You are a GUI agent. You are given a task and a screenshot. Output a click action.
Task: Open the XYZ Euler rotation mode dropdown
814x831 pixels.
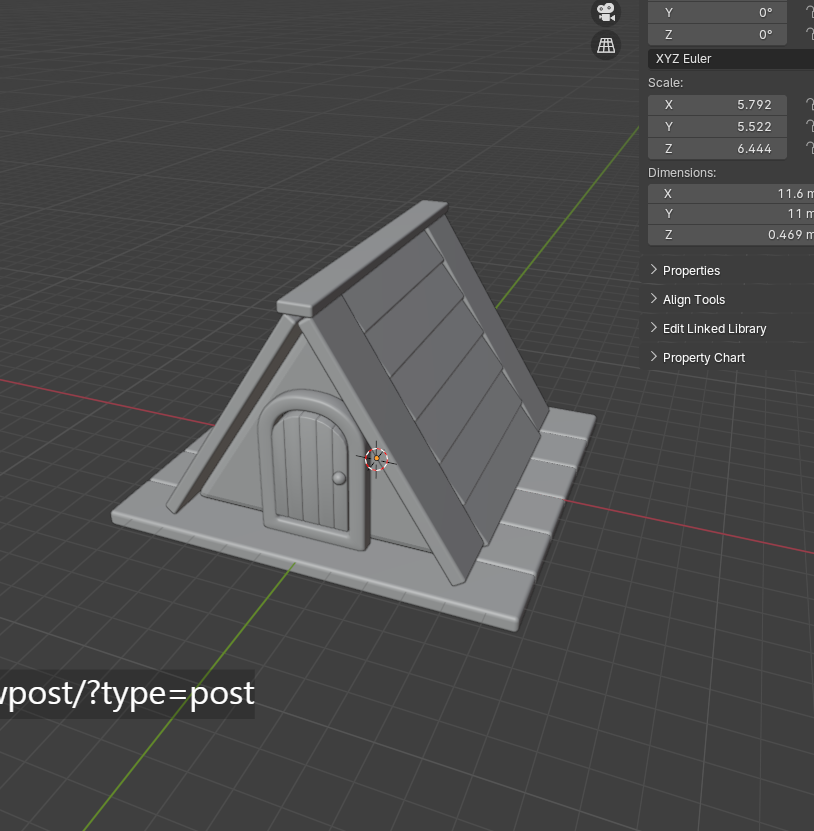[731, 59]
